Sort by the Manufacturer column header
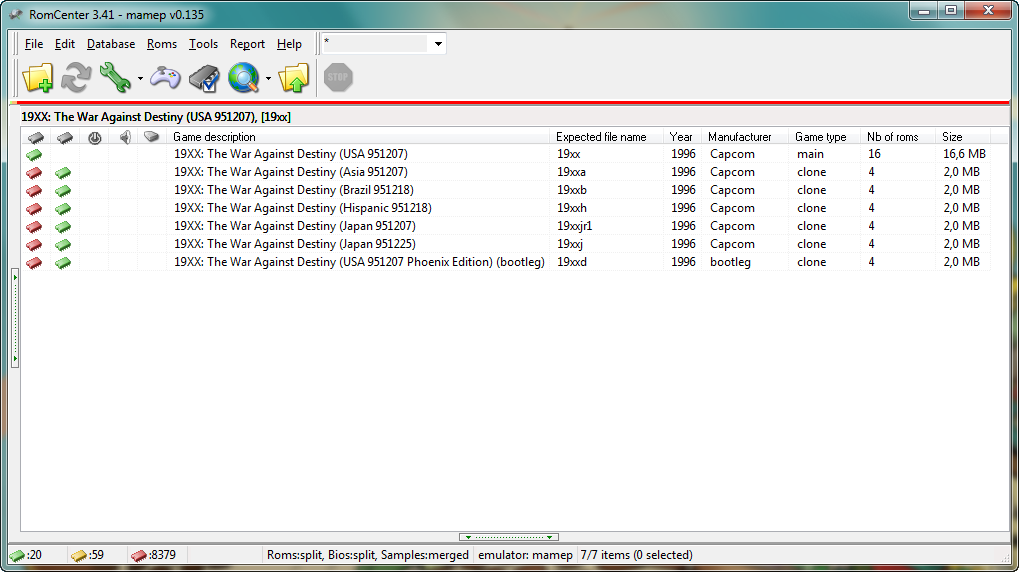 (739, 137)
